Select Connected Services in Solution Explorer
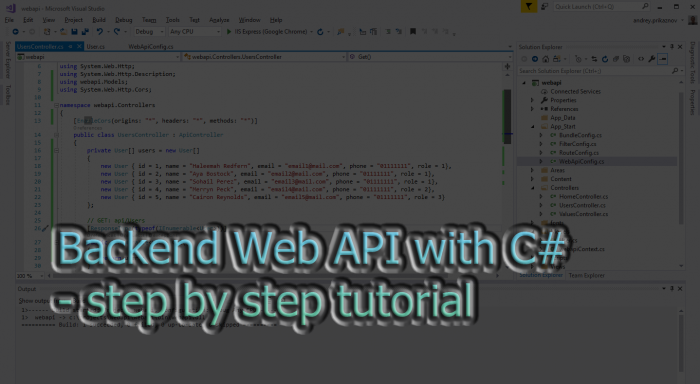Screen dimensions: 700x384 575,92
